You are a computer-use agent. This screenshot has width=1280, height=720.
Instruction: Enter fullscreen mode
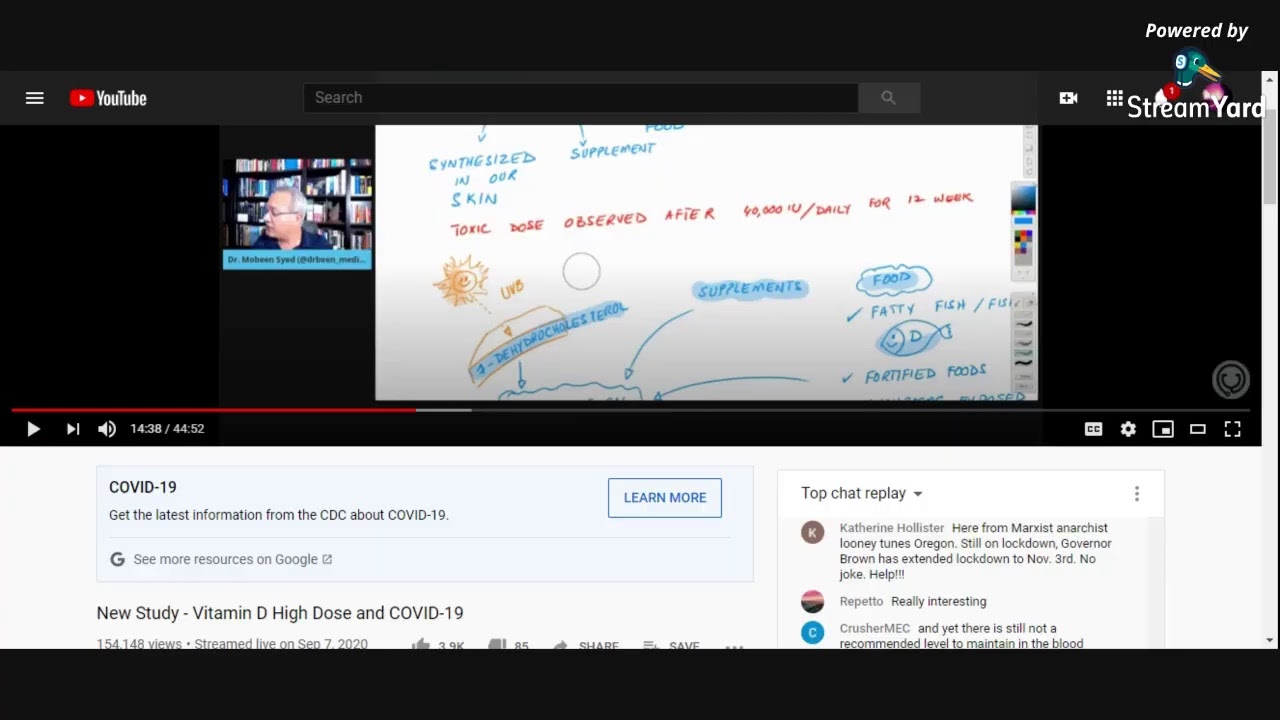pyautogui.click(x=1232, y=429)
